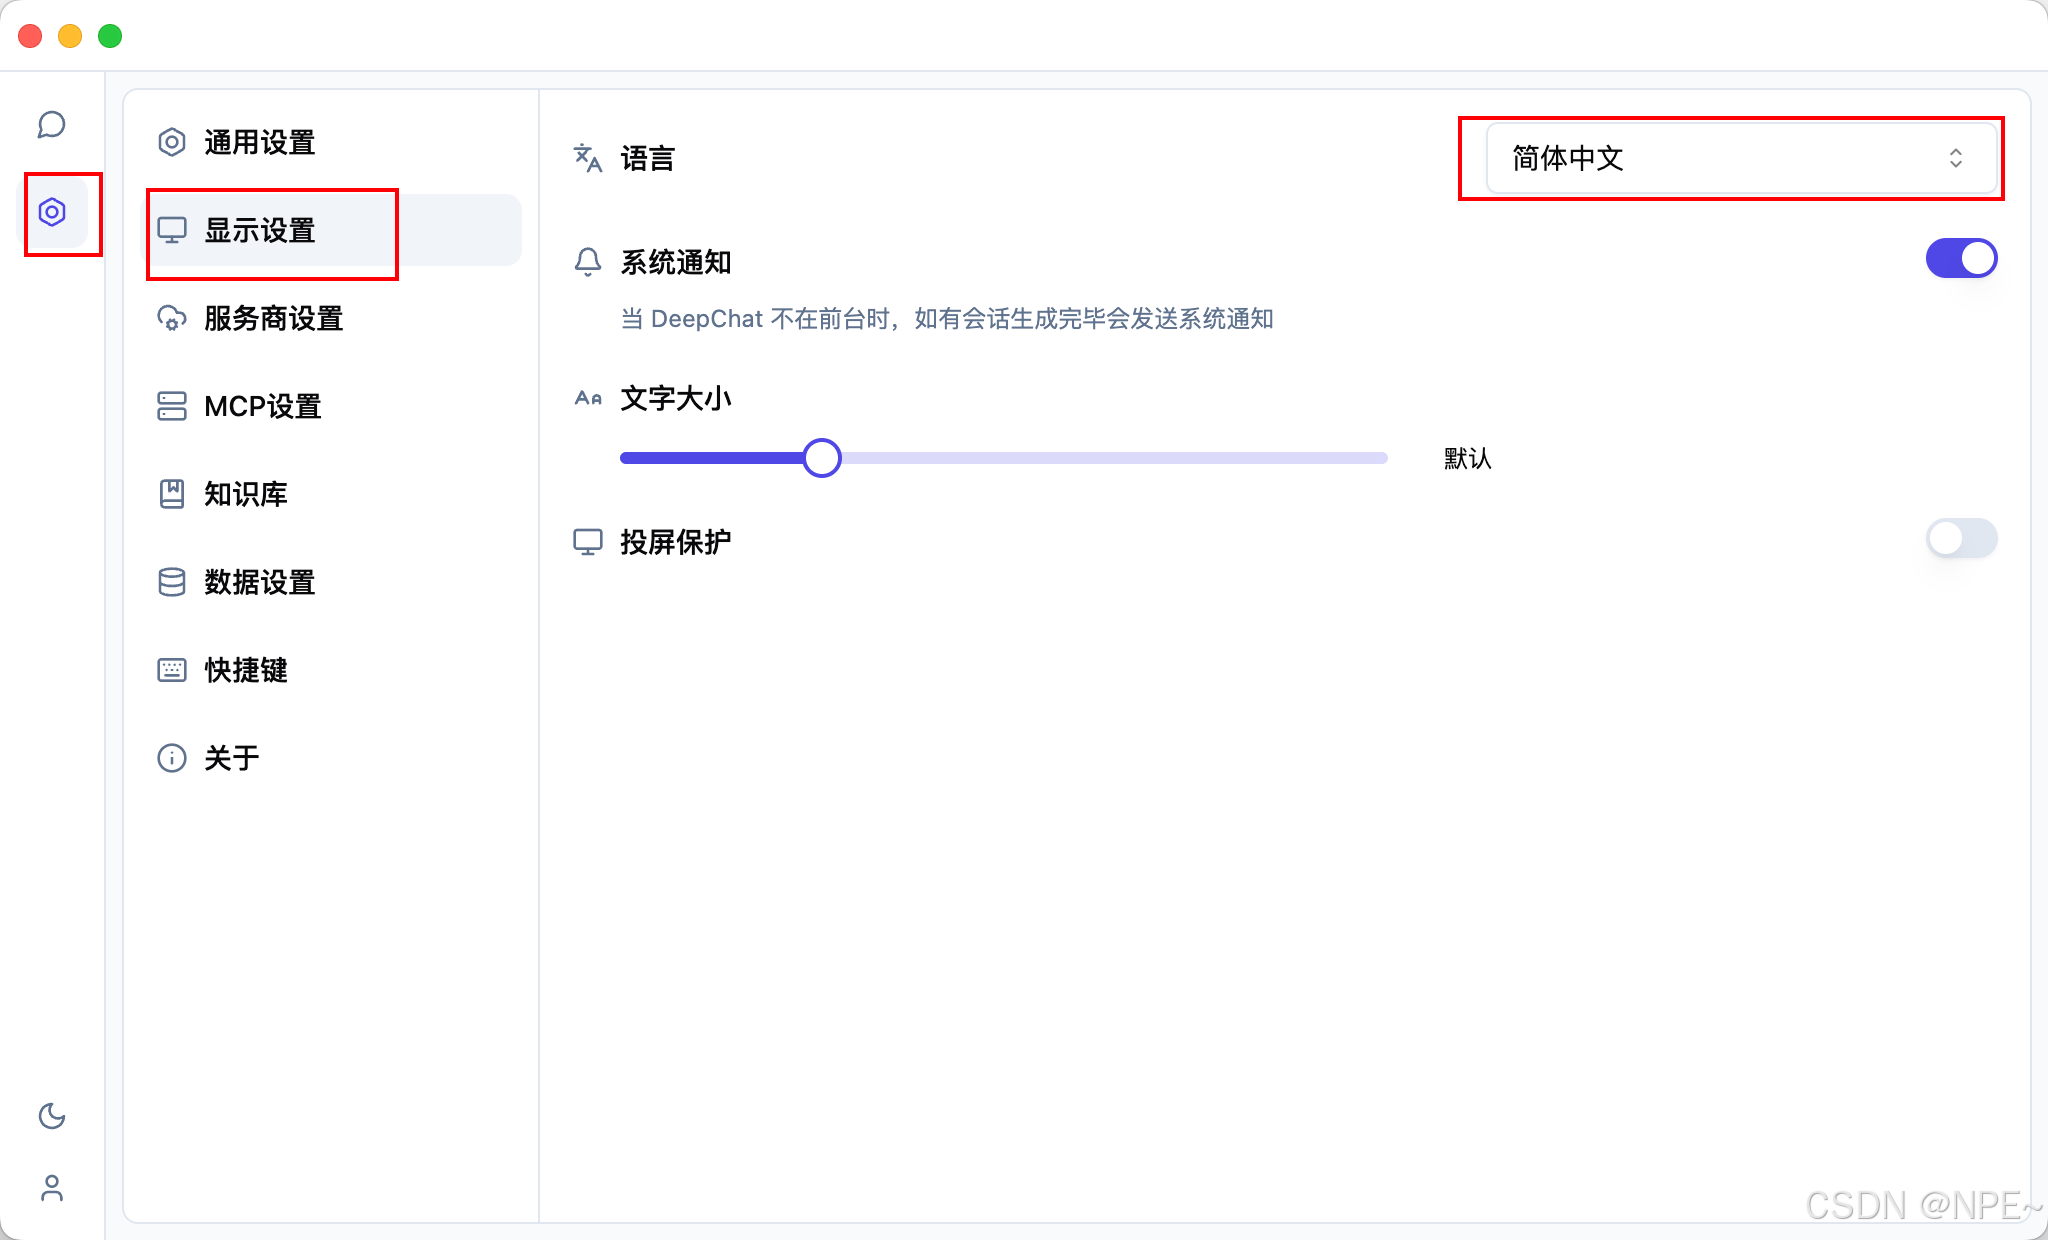This screenshot has width=2048, height=1240.
Task: Open 通用设置 settings section
Action: click(260, 142)
